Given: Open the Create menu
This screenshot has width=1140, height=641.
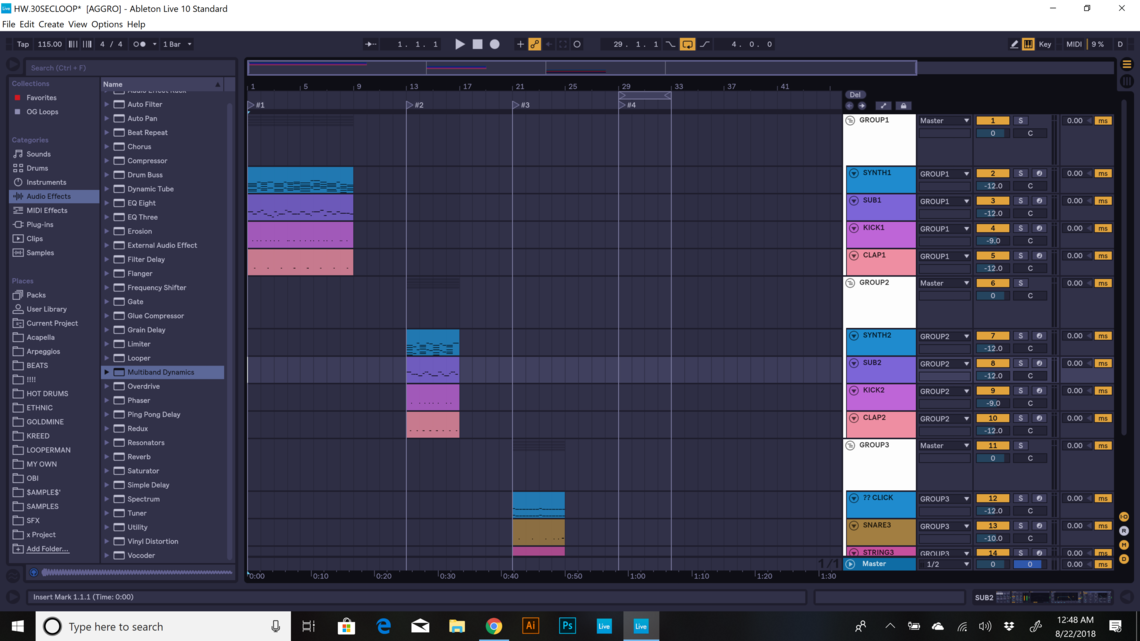Looking at the screenshot, I should pos(51,24).
